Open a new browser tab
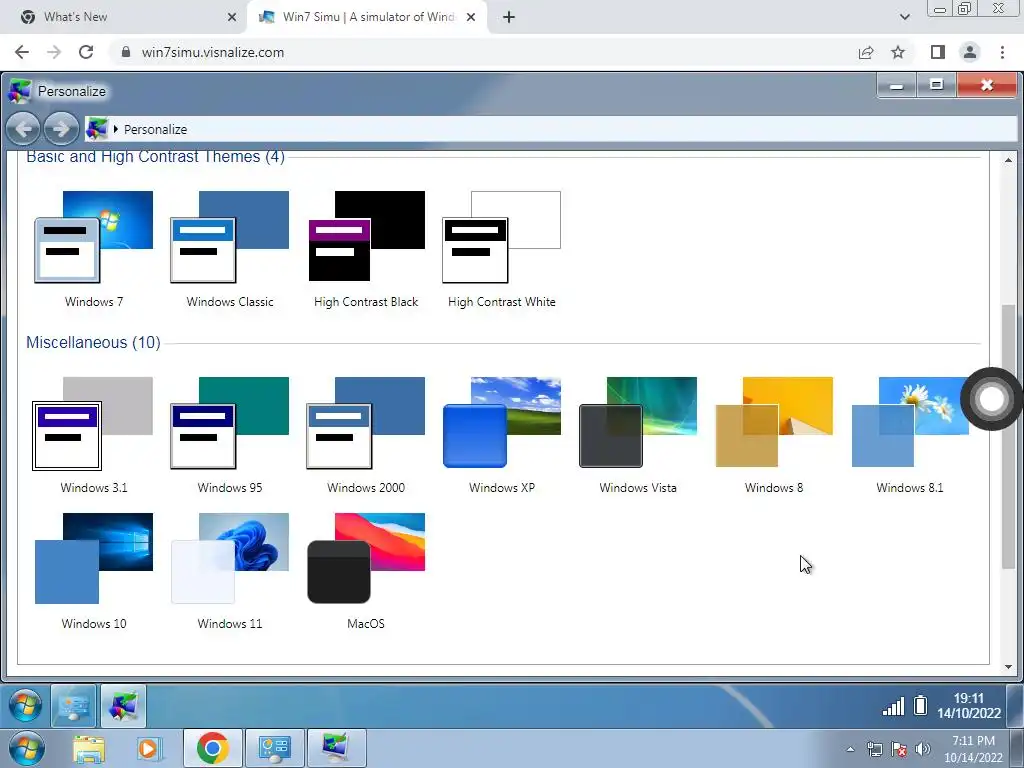This screenshot has width=1024, height=768. tap(509, 18)
